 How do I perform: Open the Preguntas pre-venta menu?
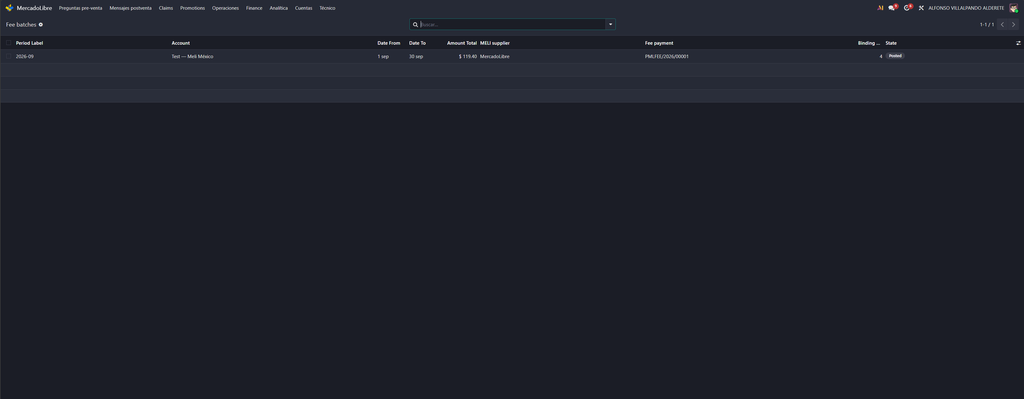click(80, 8)
